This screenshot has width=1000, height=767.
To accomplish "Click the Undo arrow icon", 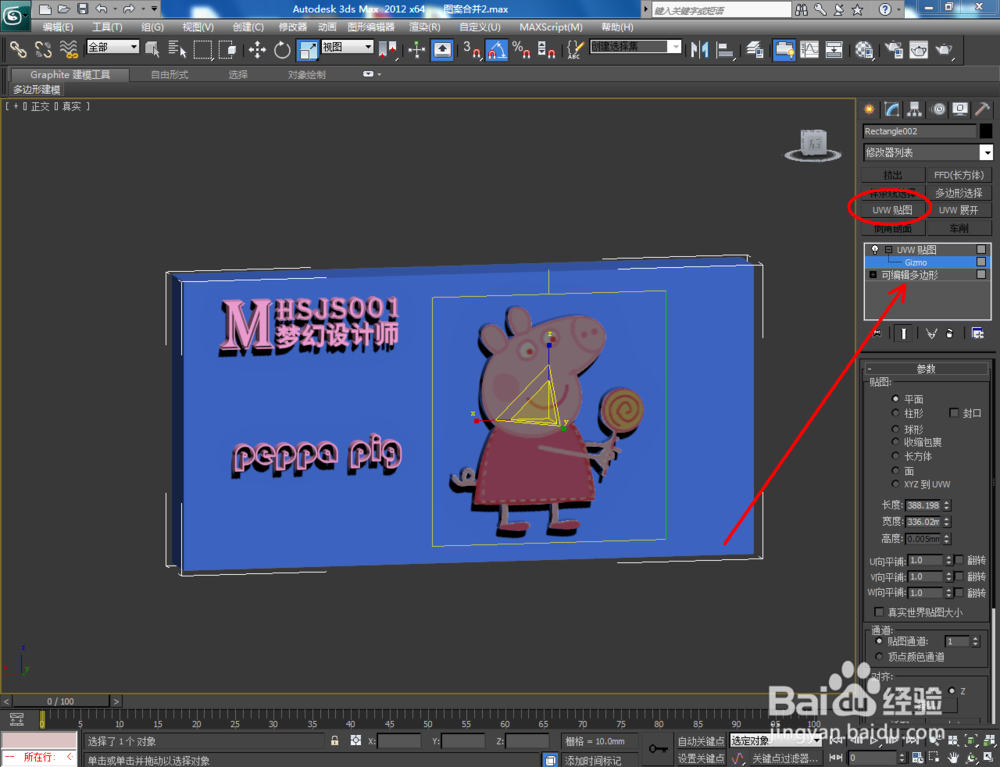I will click(x=101, y=9).
